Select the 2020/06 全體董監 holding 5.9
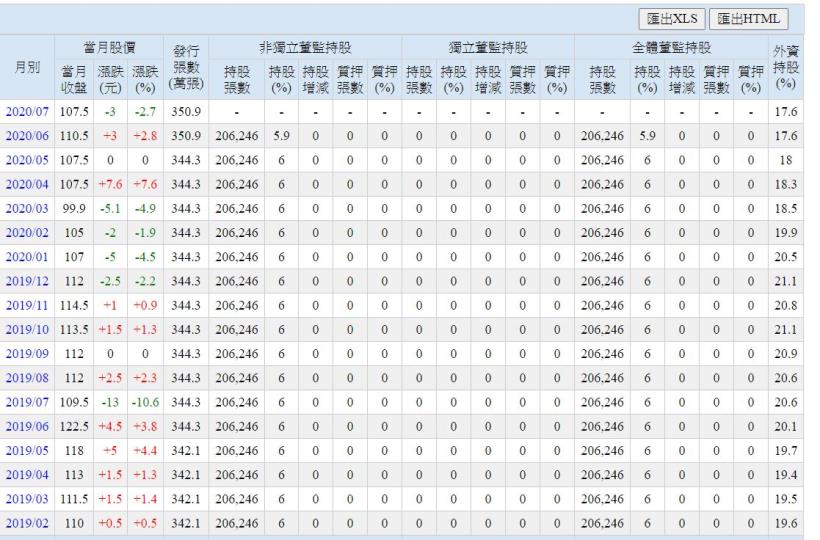 (x=647, y=136)
